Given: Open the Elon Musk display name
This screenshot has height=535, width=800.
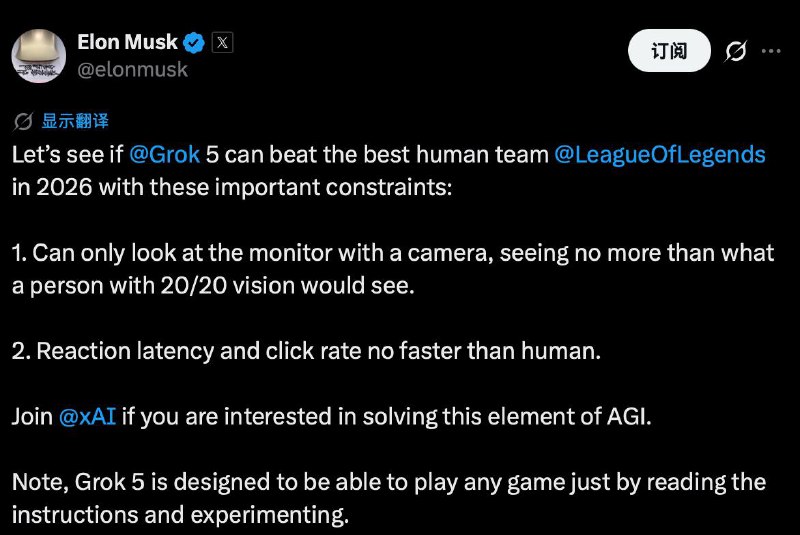Looking at the screenshot, I should [x=127, y=43].
